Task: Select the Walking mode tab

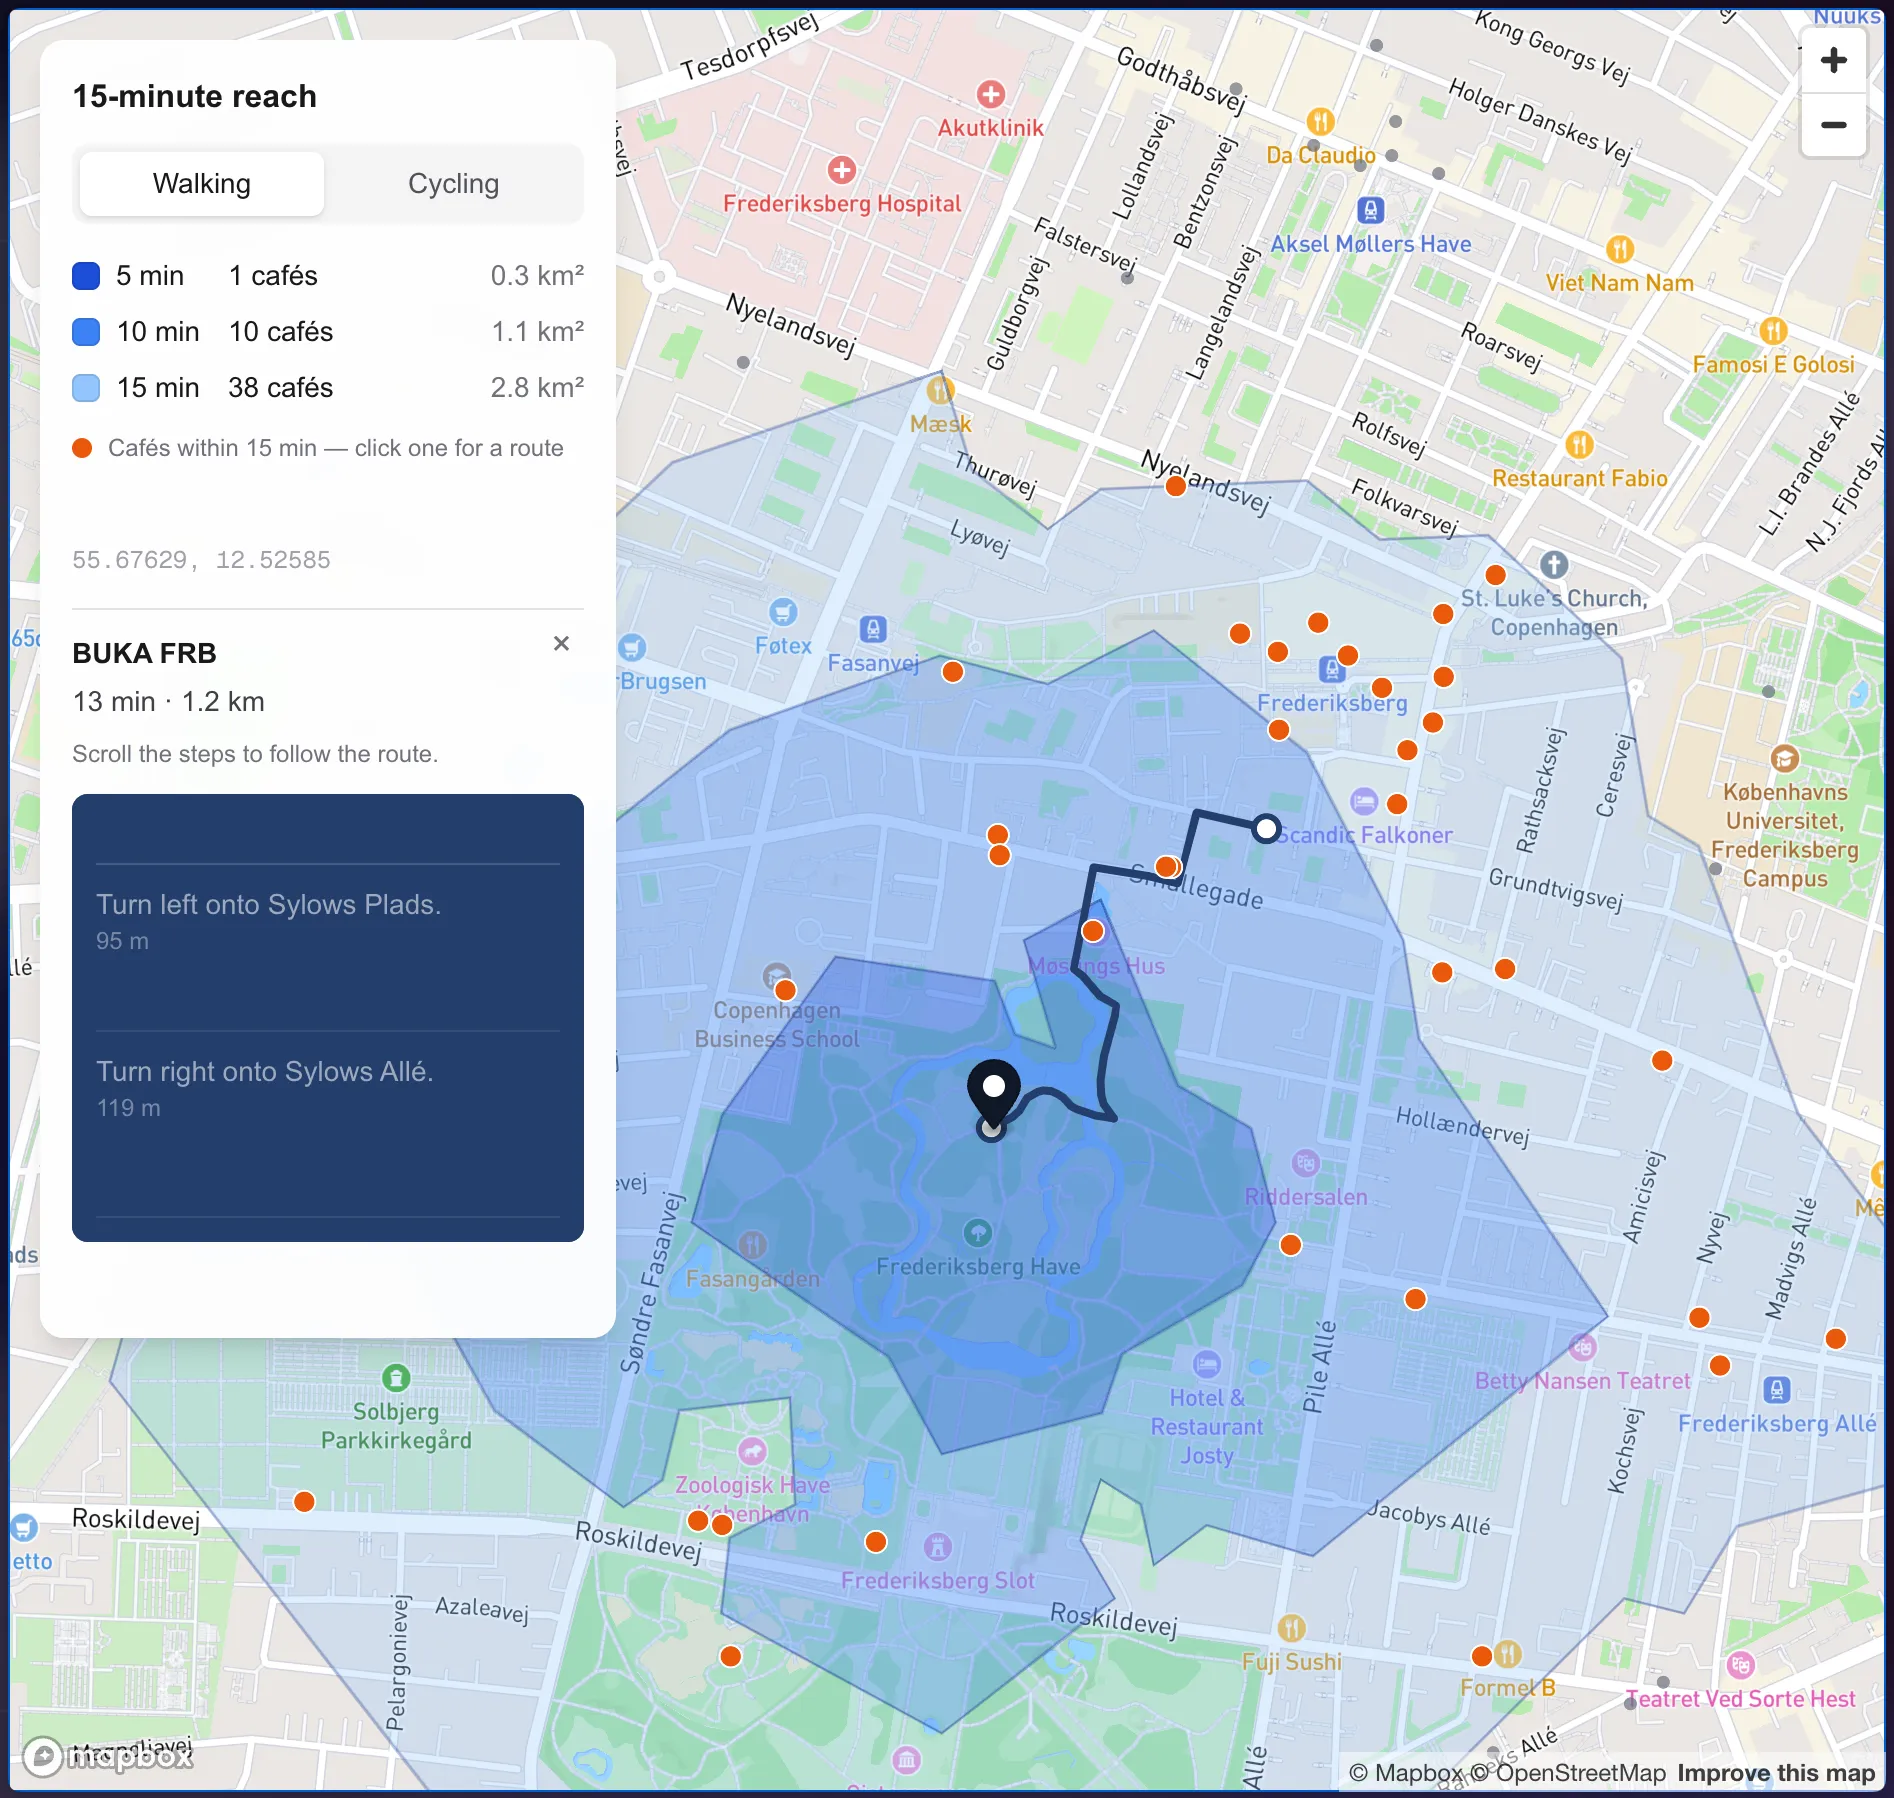Action: 202,184
